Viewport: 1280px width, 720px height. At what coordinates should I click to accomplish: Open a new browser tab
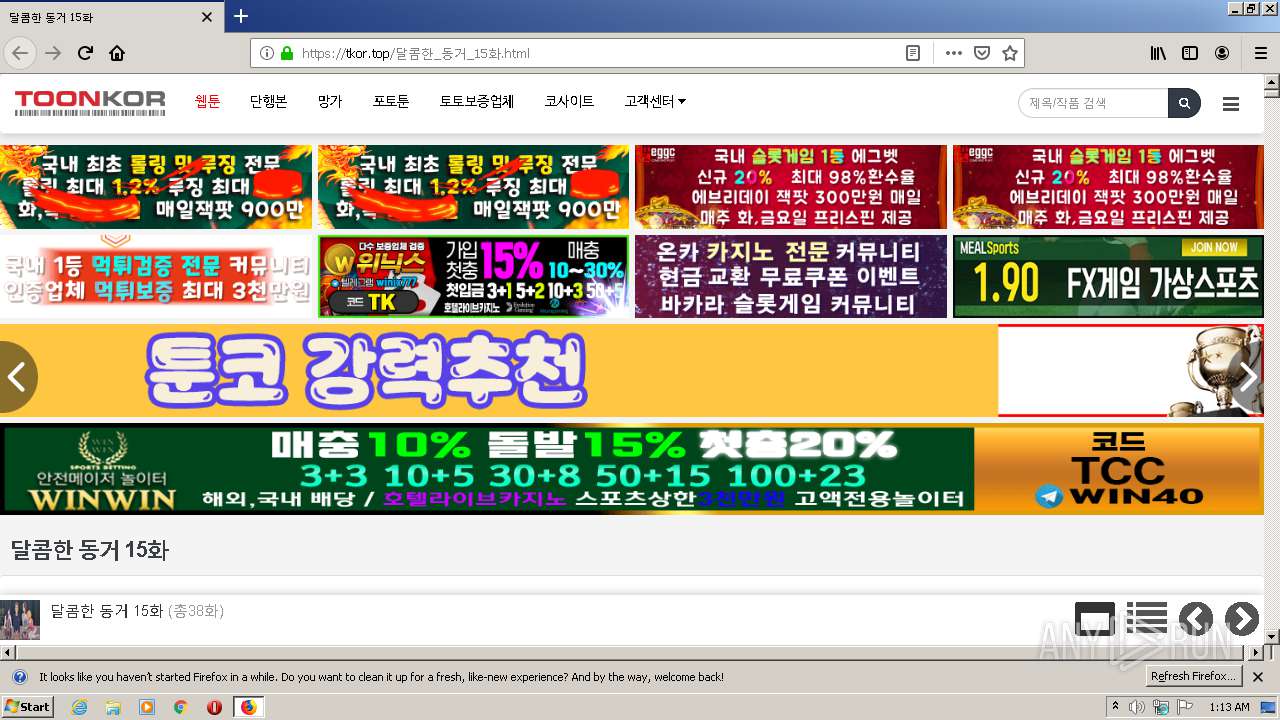point(241,16)
